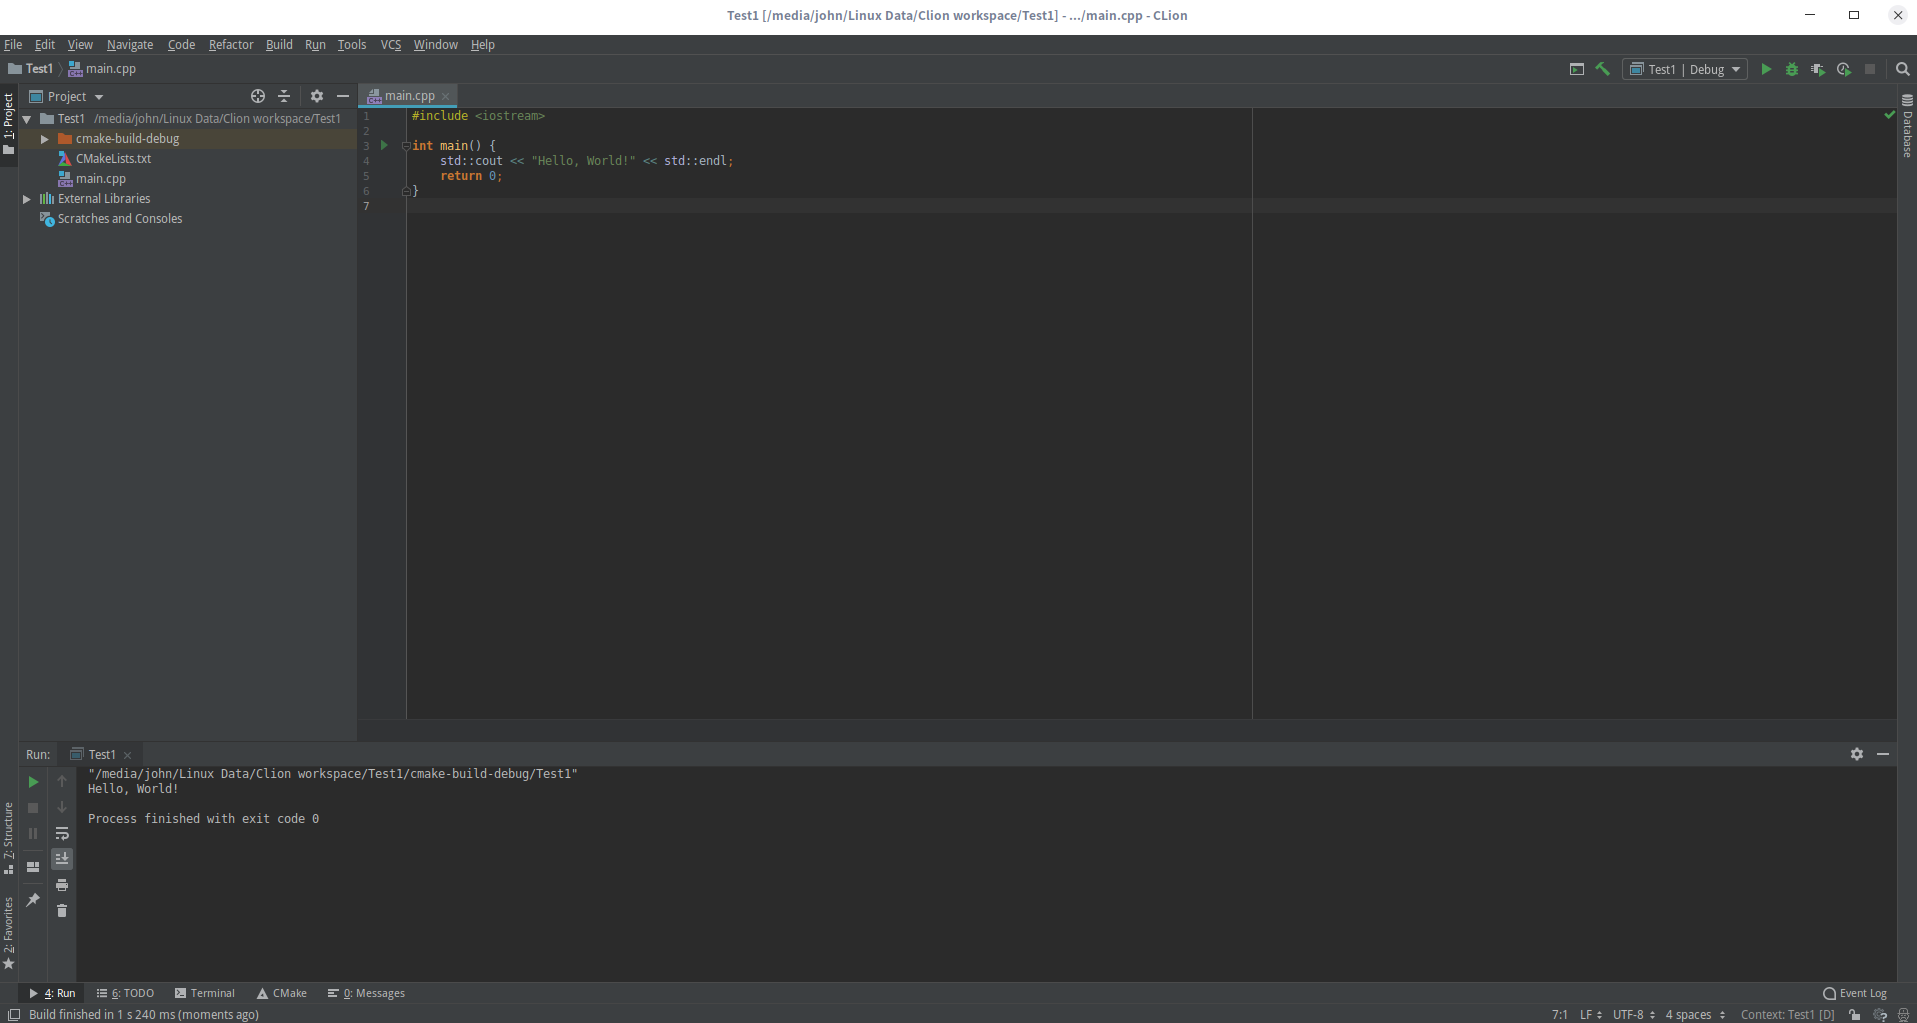The height and width of the screenshot is (1023, 1917).
Task: Collapse the Test1 root tree node
Action: [x=27, y=119]
